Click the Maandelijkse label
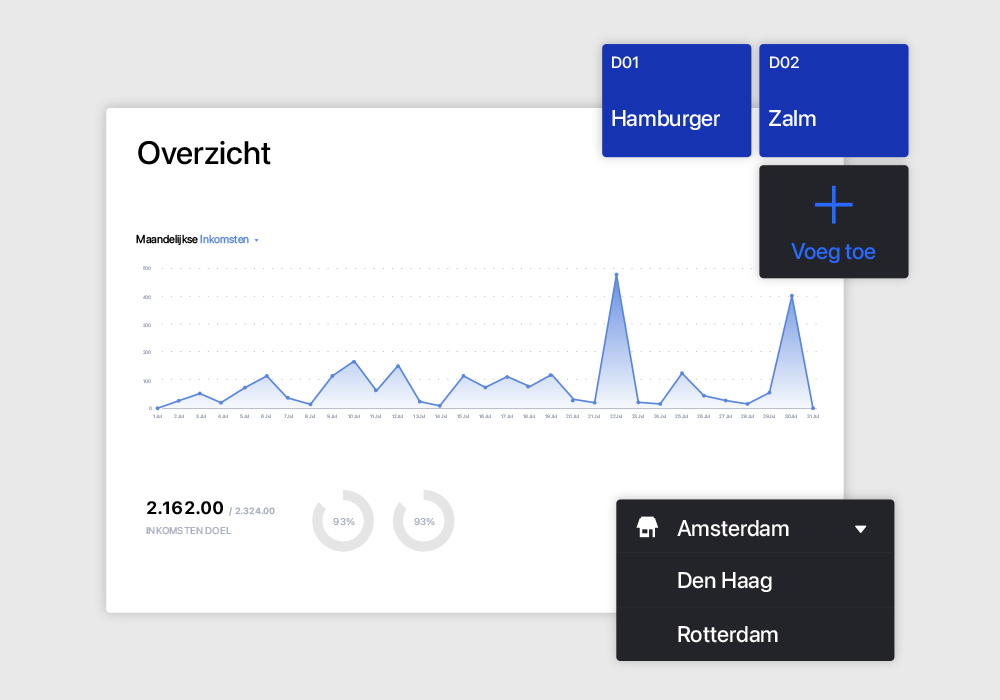The image size is (1000, 700). (x=166, y=240)
